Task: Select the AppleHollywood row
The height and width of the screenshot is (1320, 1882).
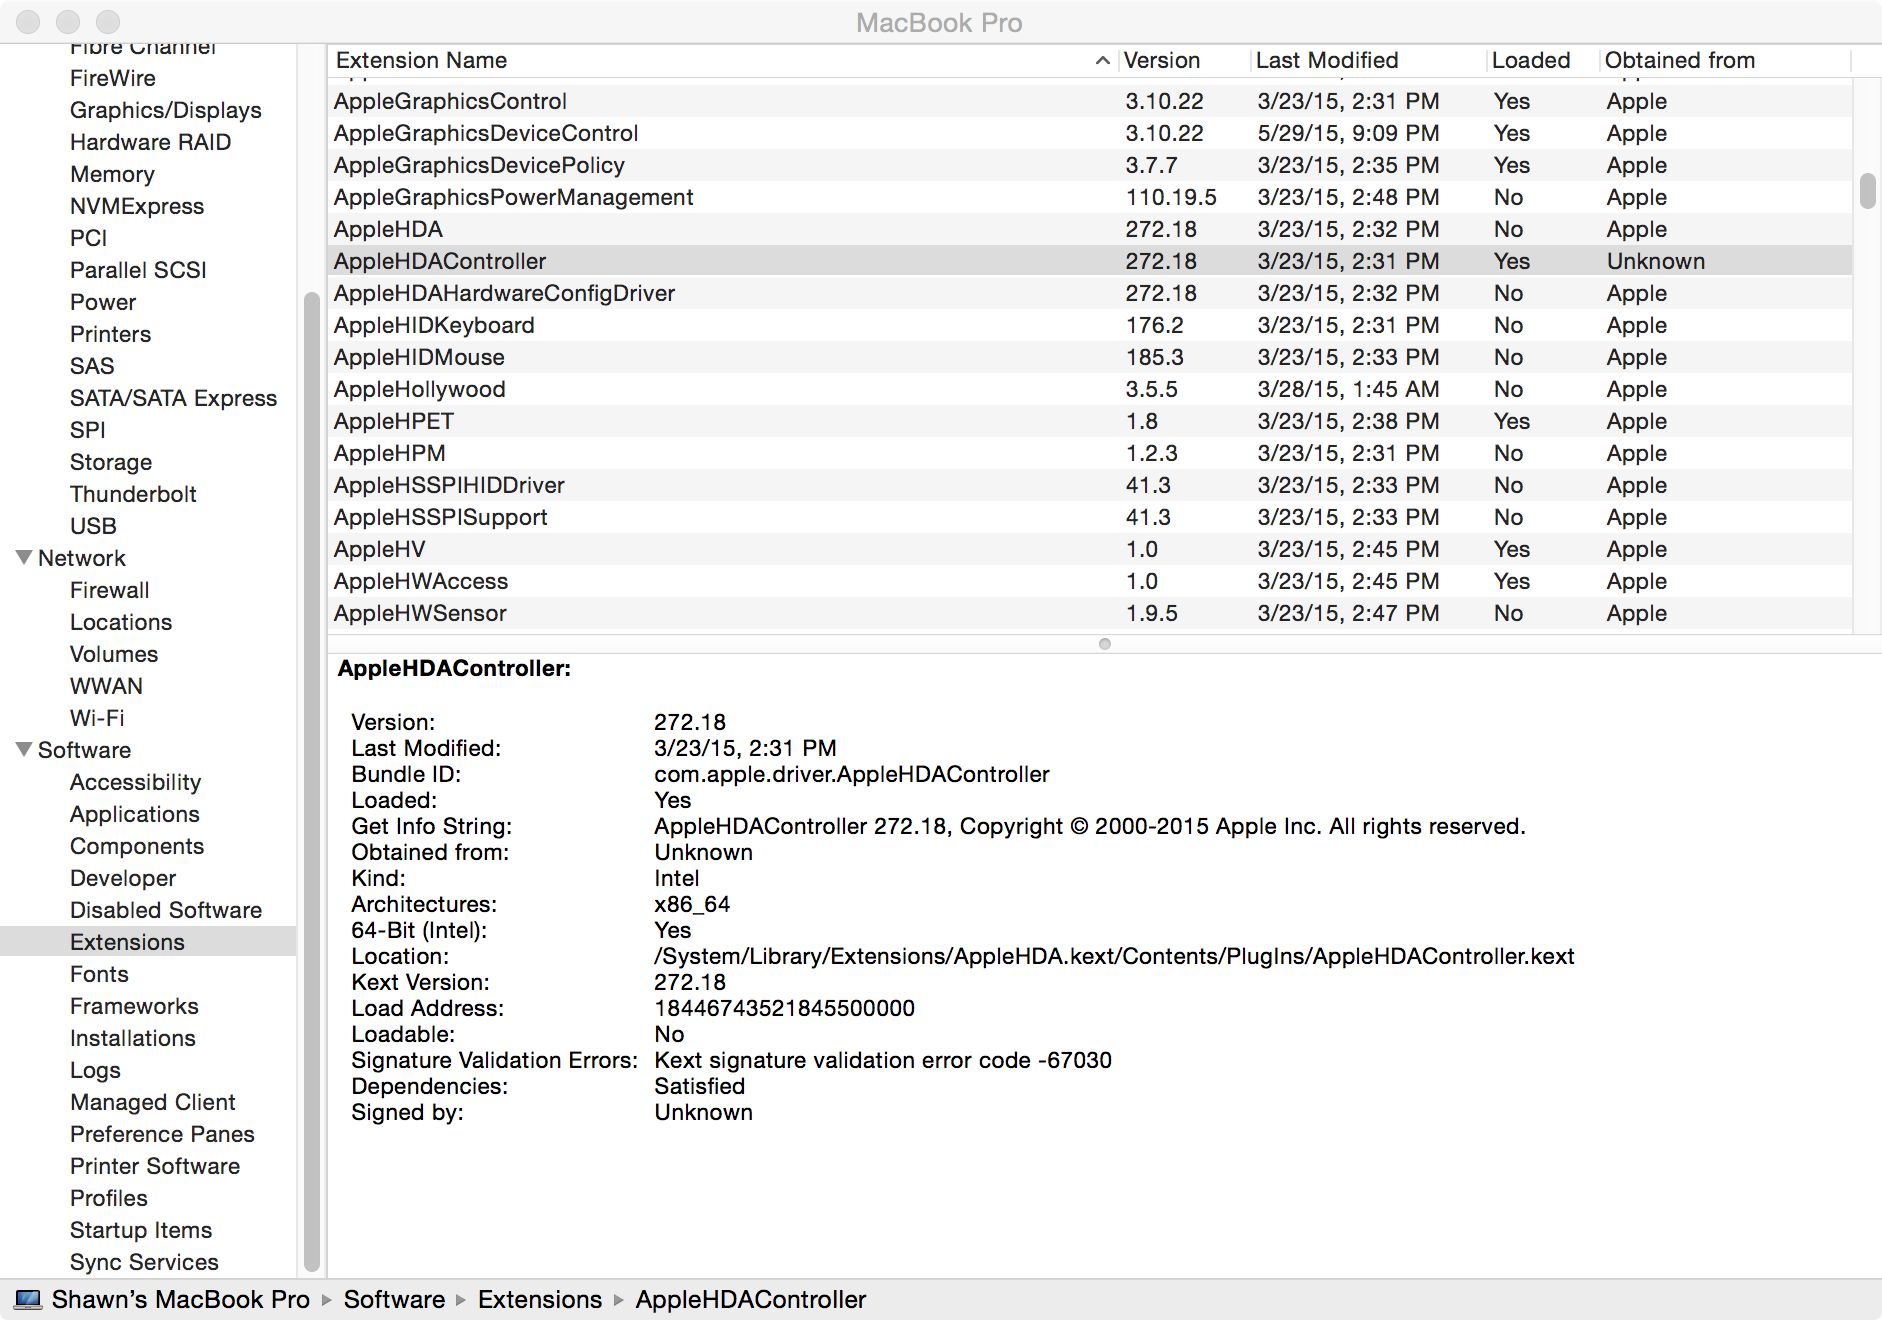Action: coord(1090,389)
